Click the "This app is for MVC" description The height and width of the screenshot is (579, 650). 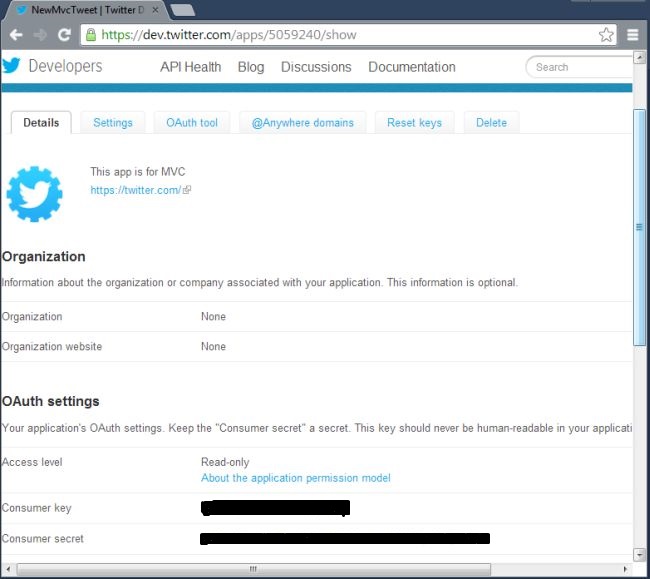[x=138, y=172]
